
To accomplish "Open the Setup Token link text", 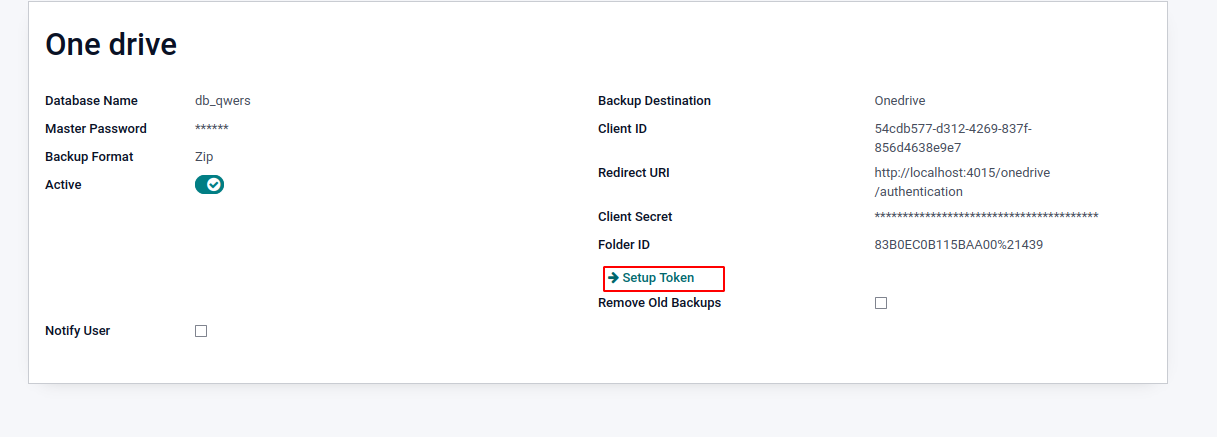I will point(658,278).
